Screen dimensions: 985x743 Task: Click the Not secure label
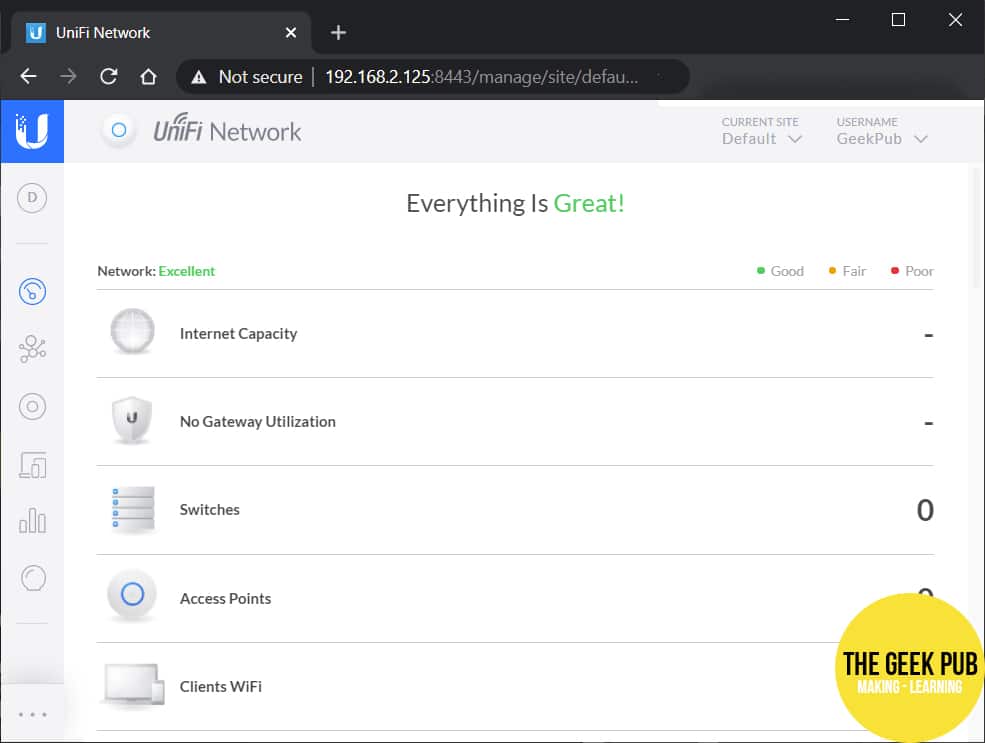tap(261, 77)
